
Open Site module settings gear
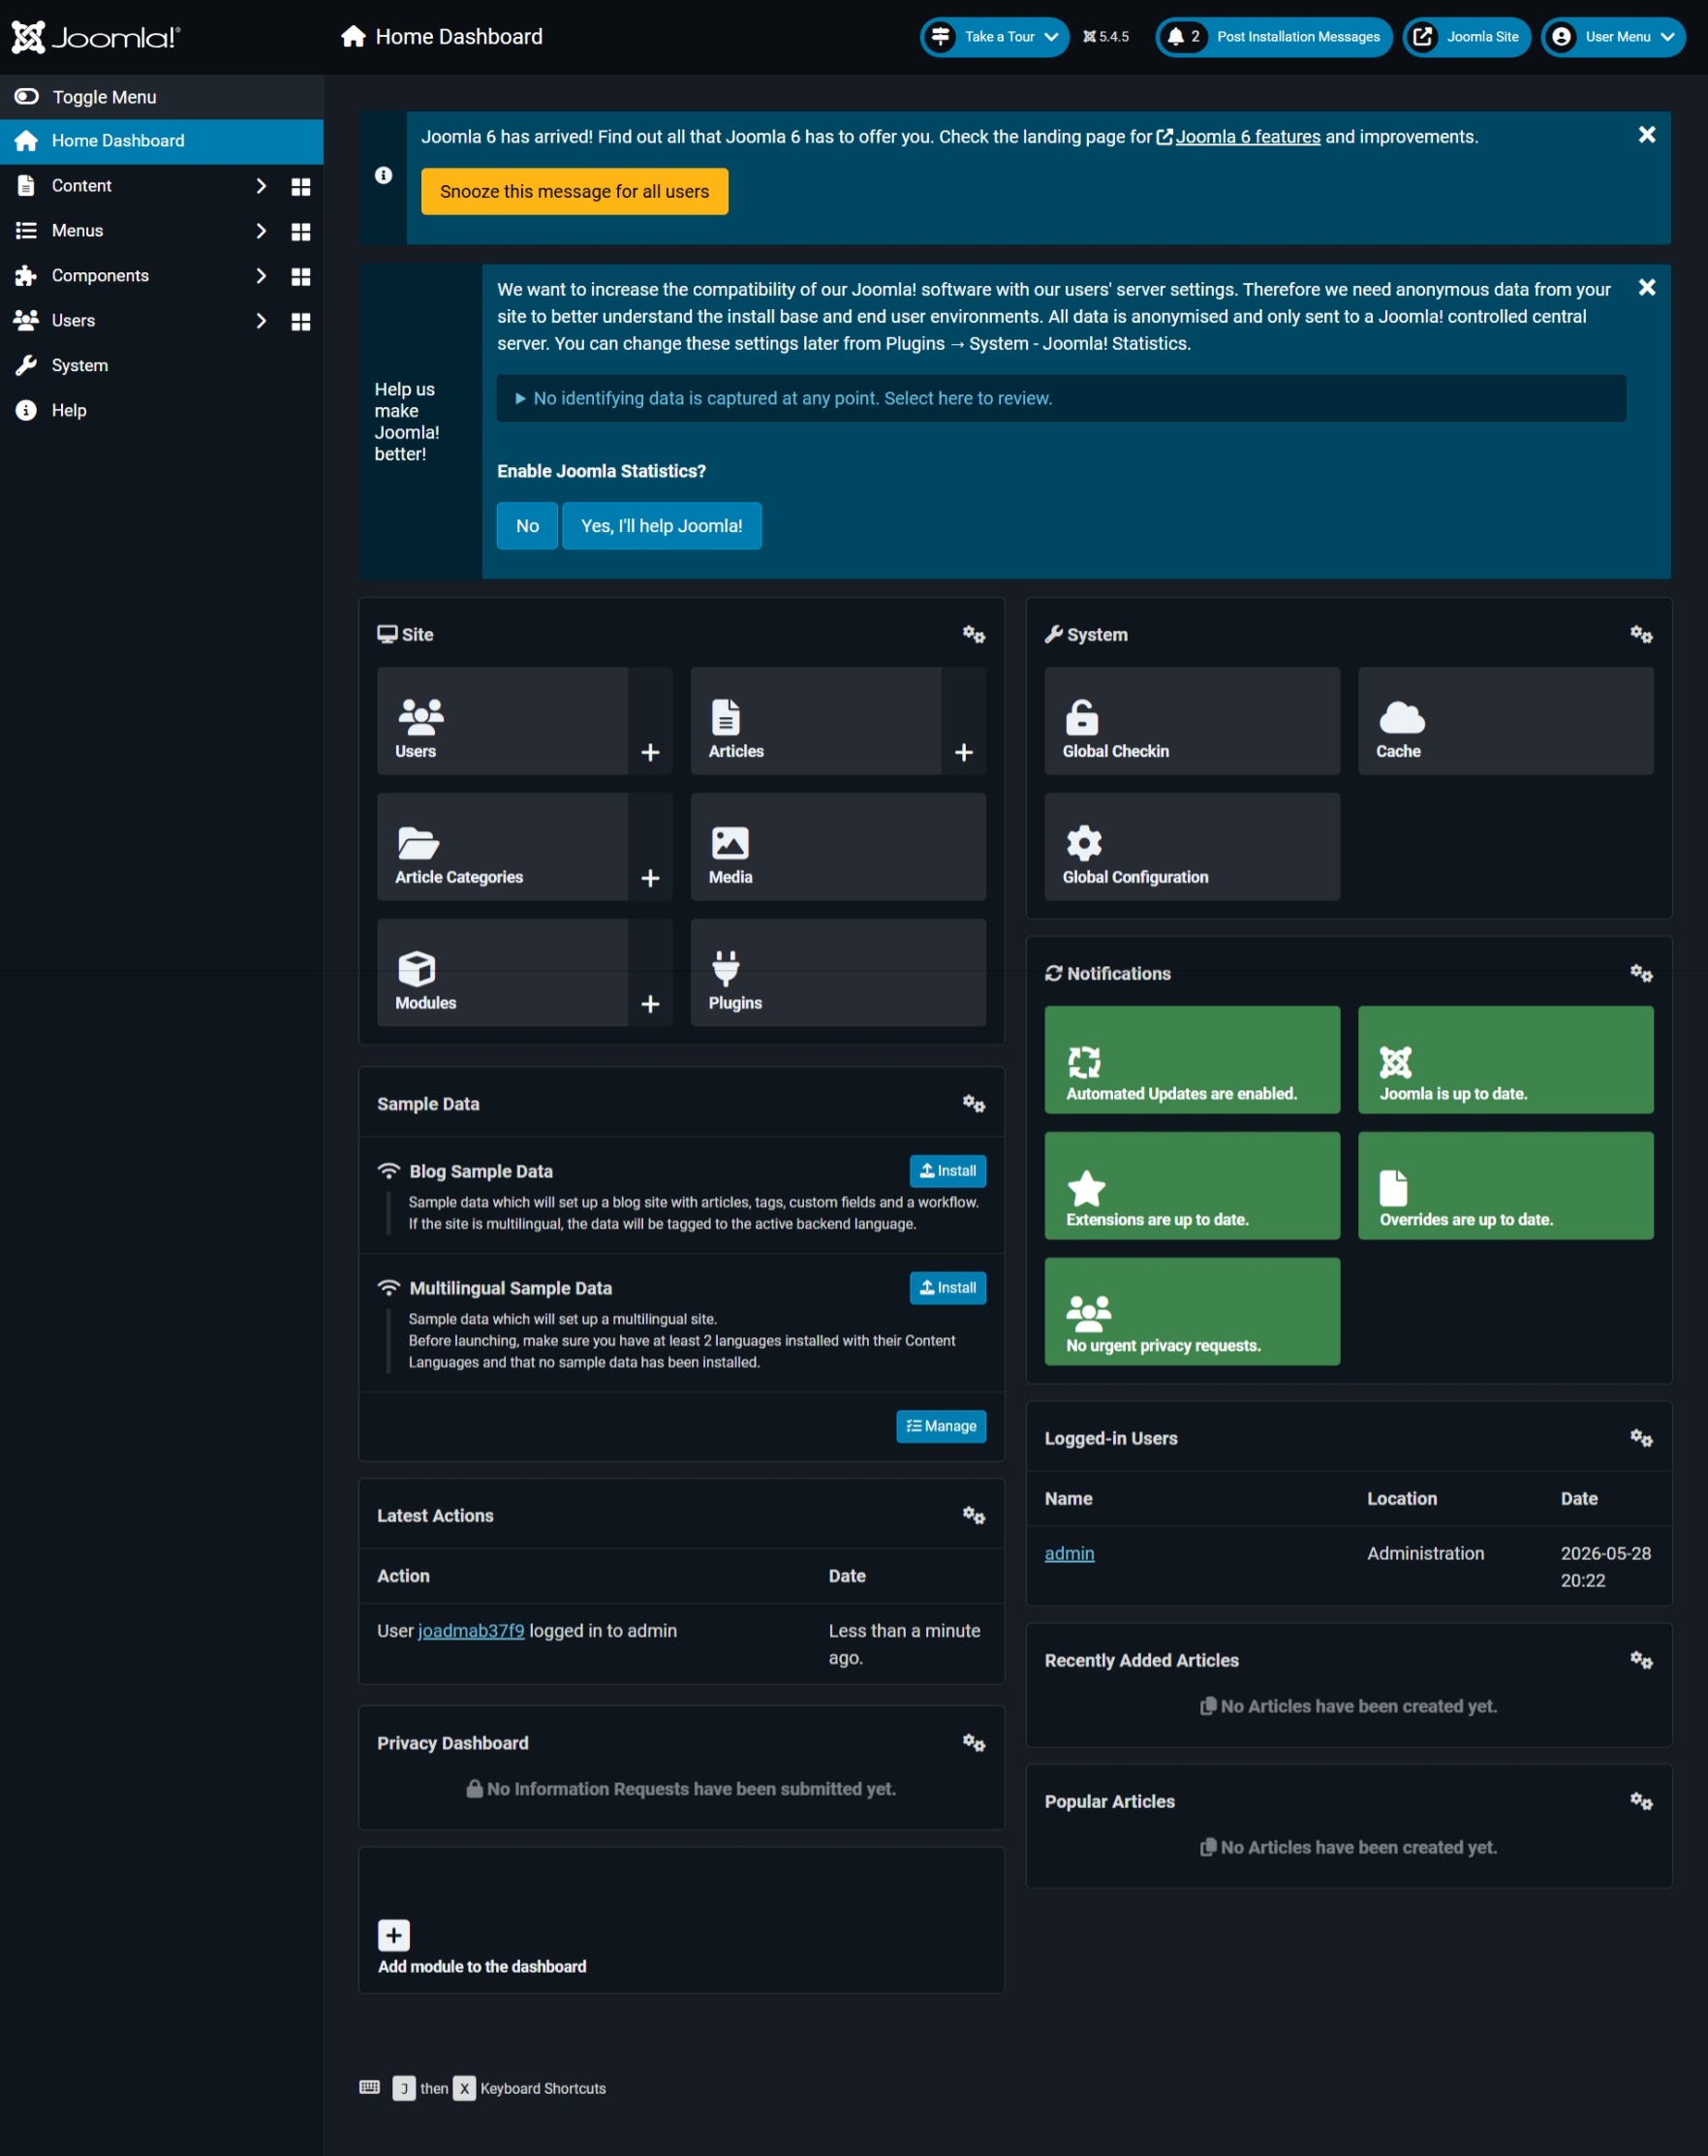(x=974, y=634)
